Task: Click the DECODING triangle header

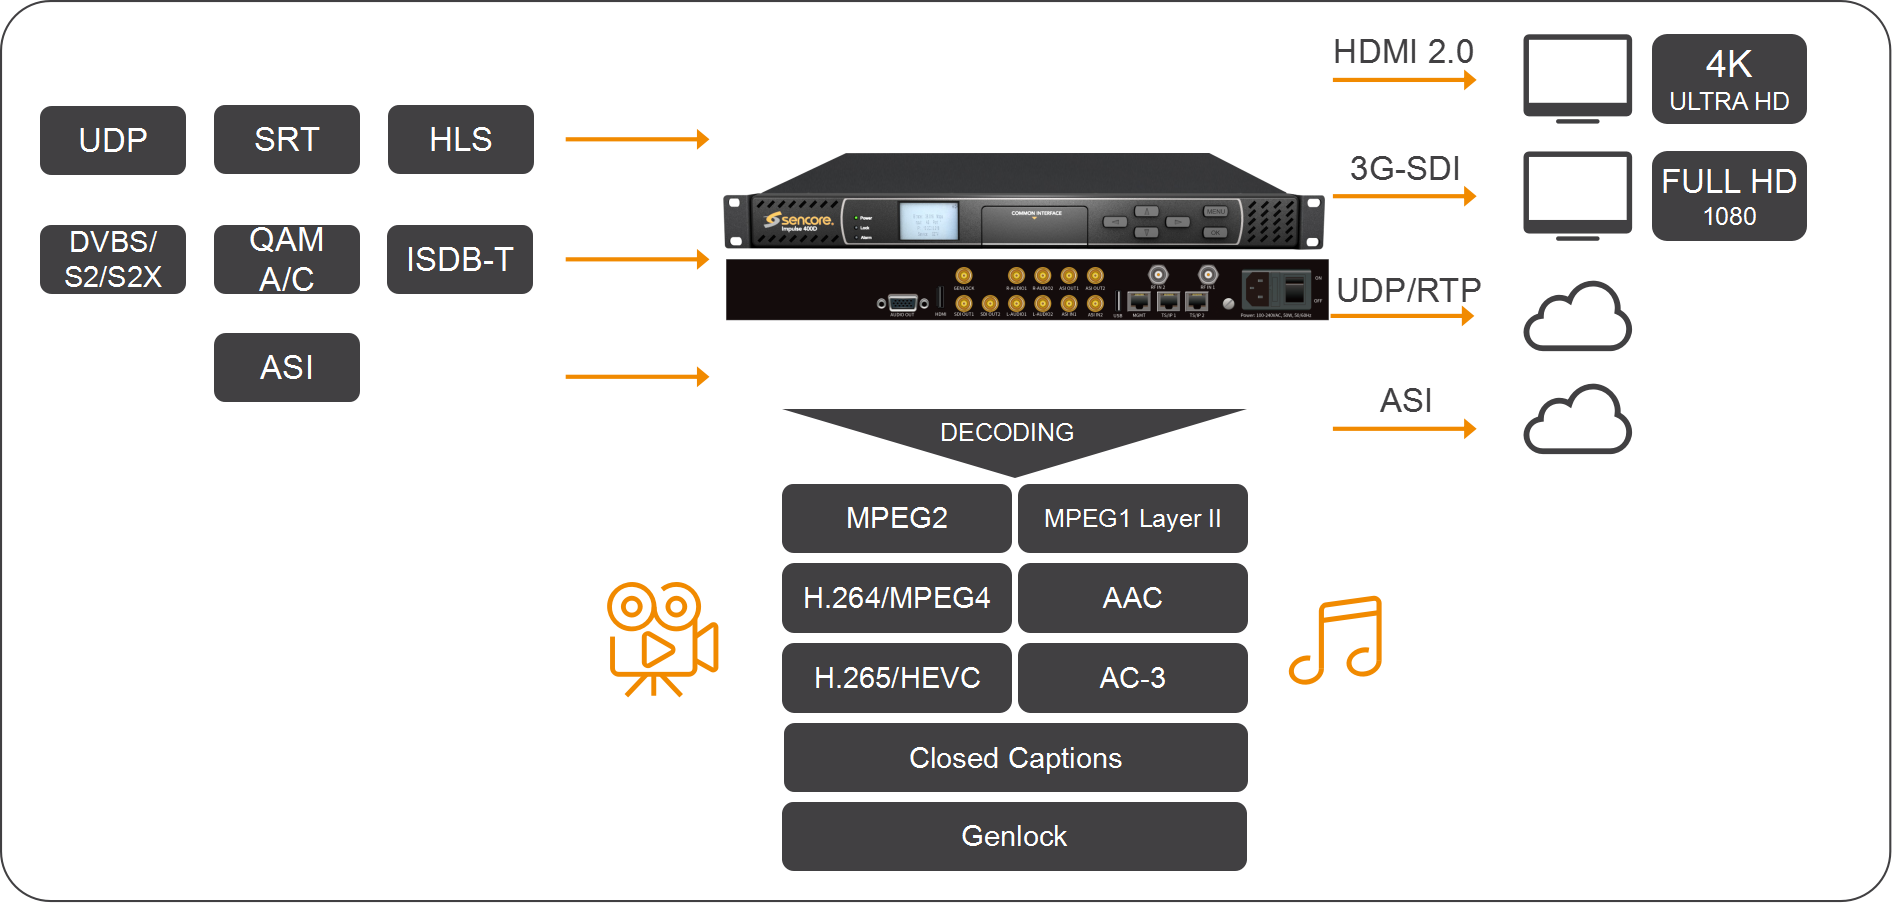Action: (x=1008, y=433)
